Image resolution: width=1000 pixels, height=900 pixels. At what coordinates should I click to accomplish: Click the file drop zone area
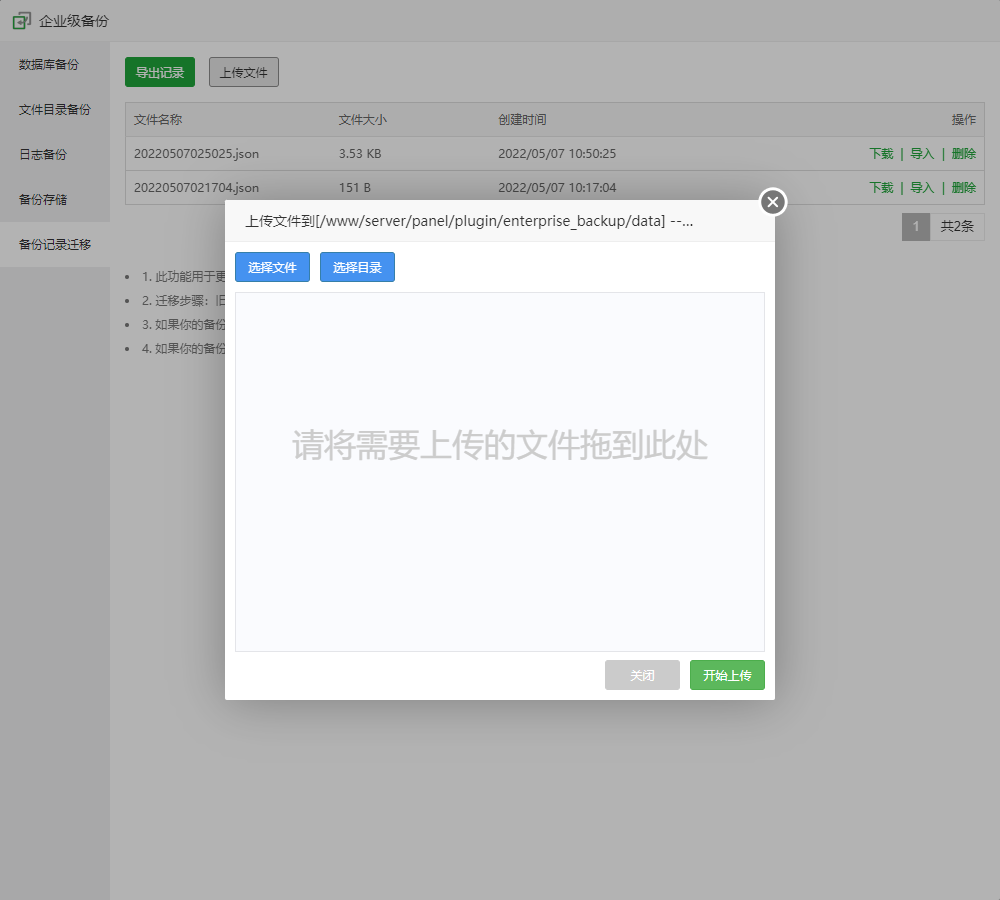[x=500, y=471]
